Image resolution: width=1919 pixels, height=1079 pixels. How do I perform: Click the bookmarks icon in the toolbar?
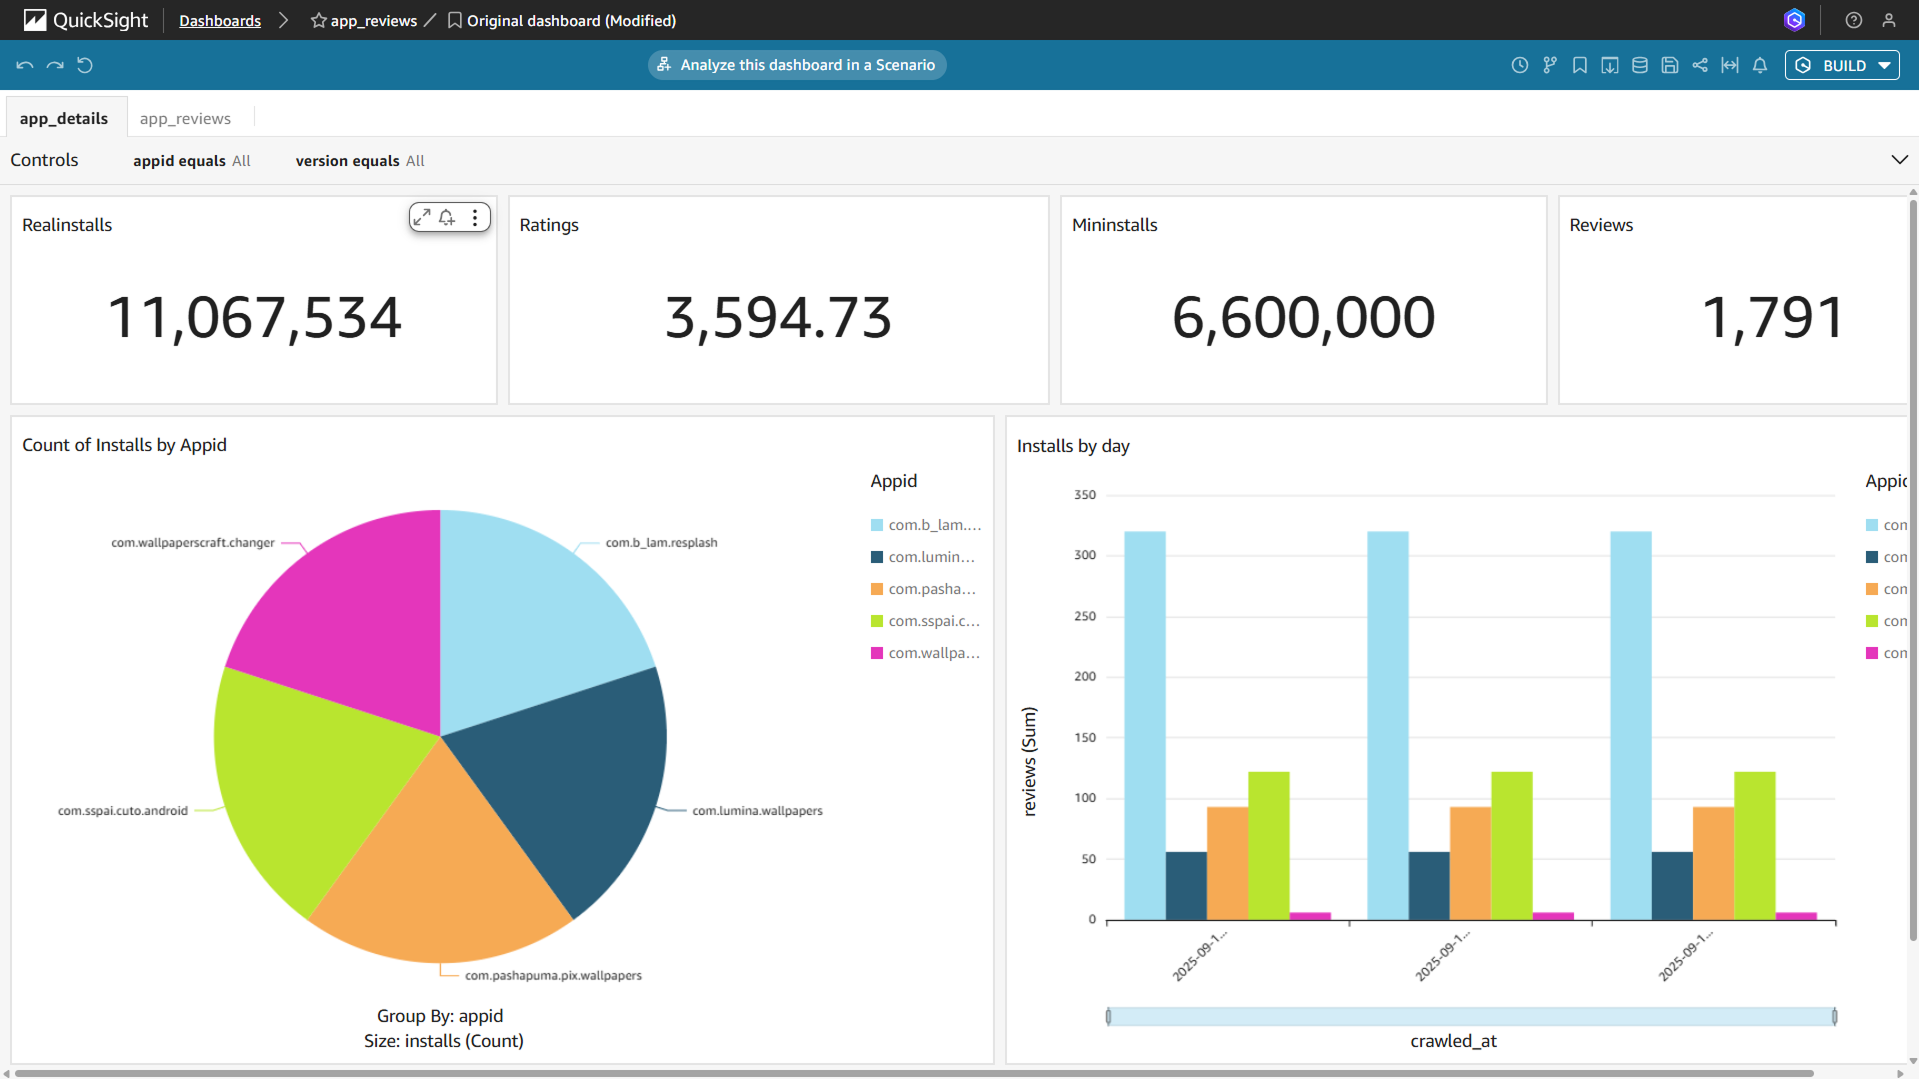pyautogui.click(x=1580, y=65)
